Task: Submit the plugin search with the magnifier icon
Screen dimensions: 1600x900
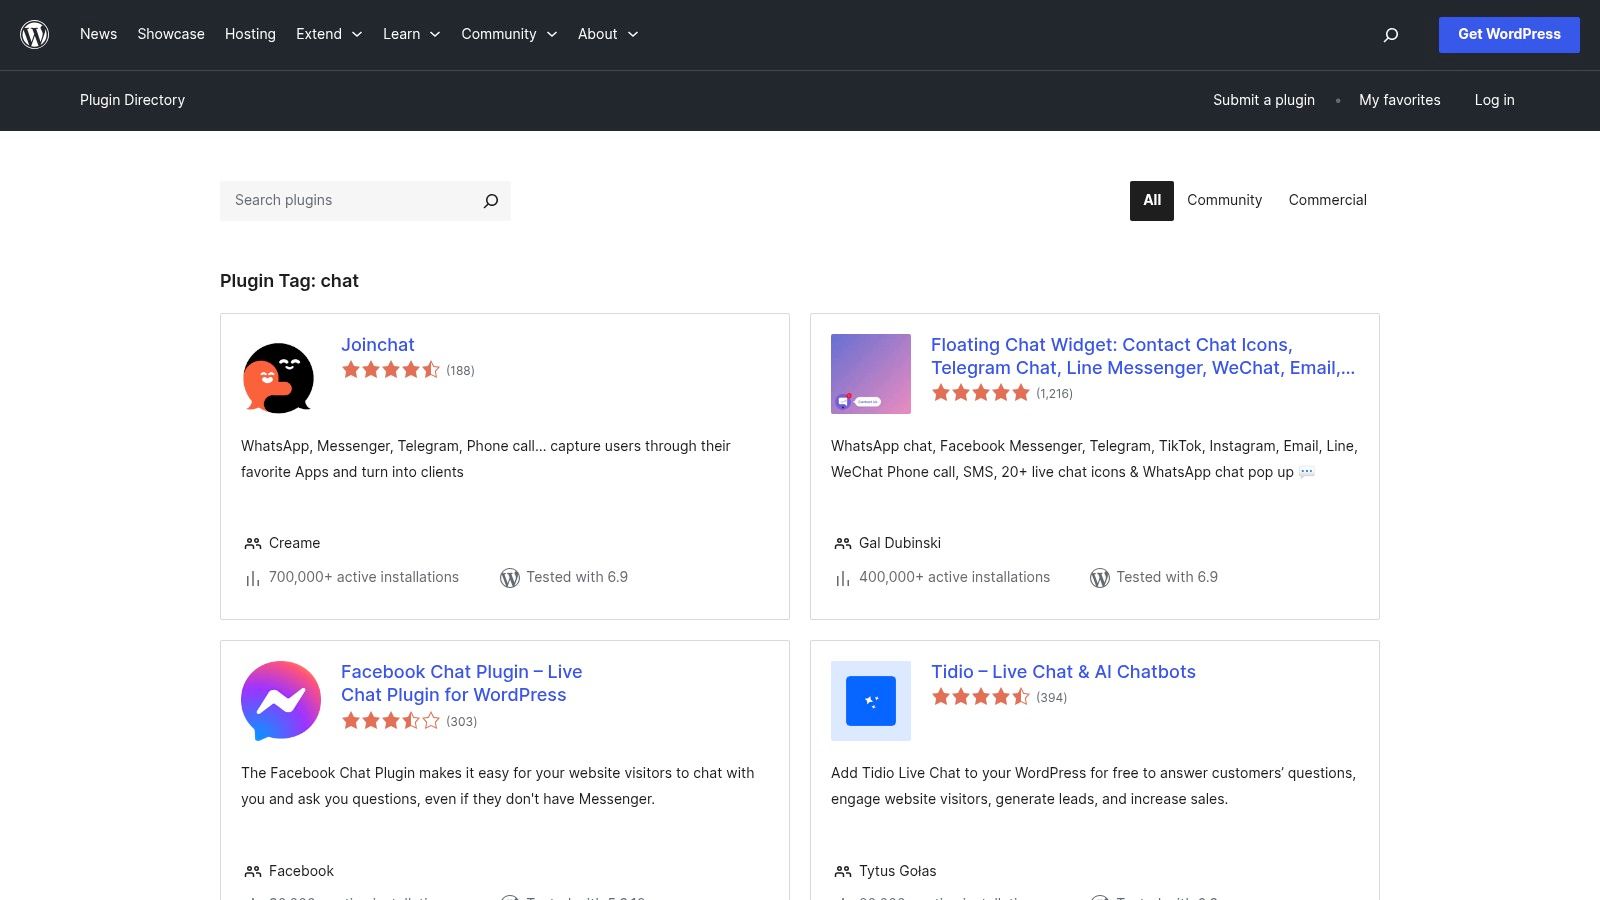Action: tap(491, 201)
